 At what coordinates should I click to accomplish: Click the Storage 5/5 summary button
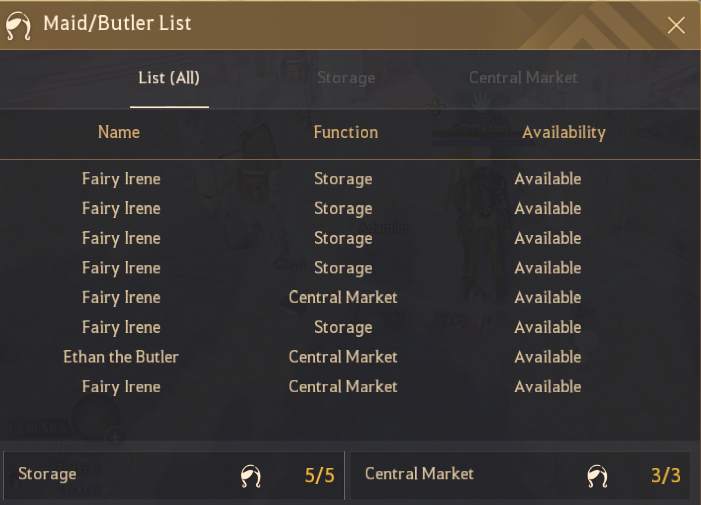point(174,475)
